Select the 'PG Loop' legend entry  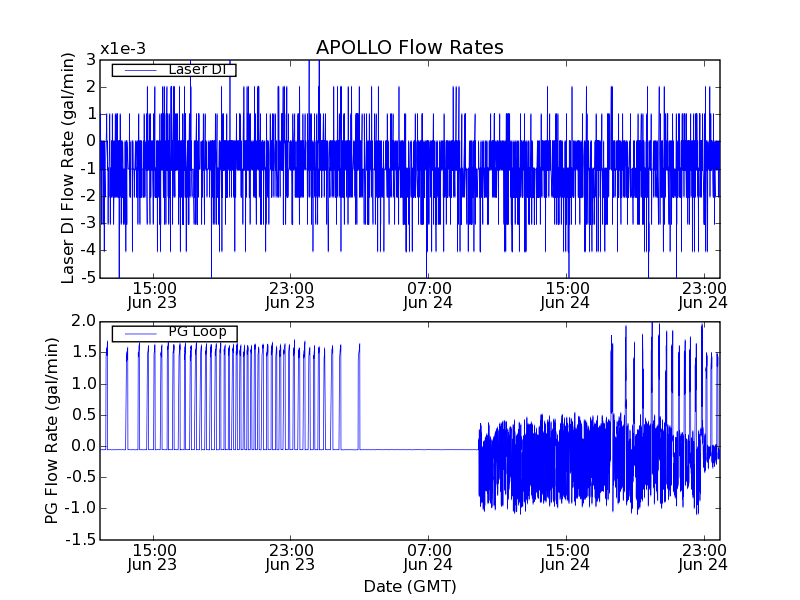coord(174,333)
